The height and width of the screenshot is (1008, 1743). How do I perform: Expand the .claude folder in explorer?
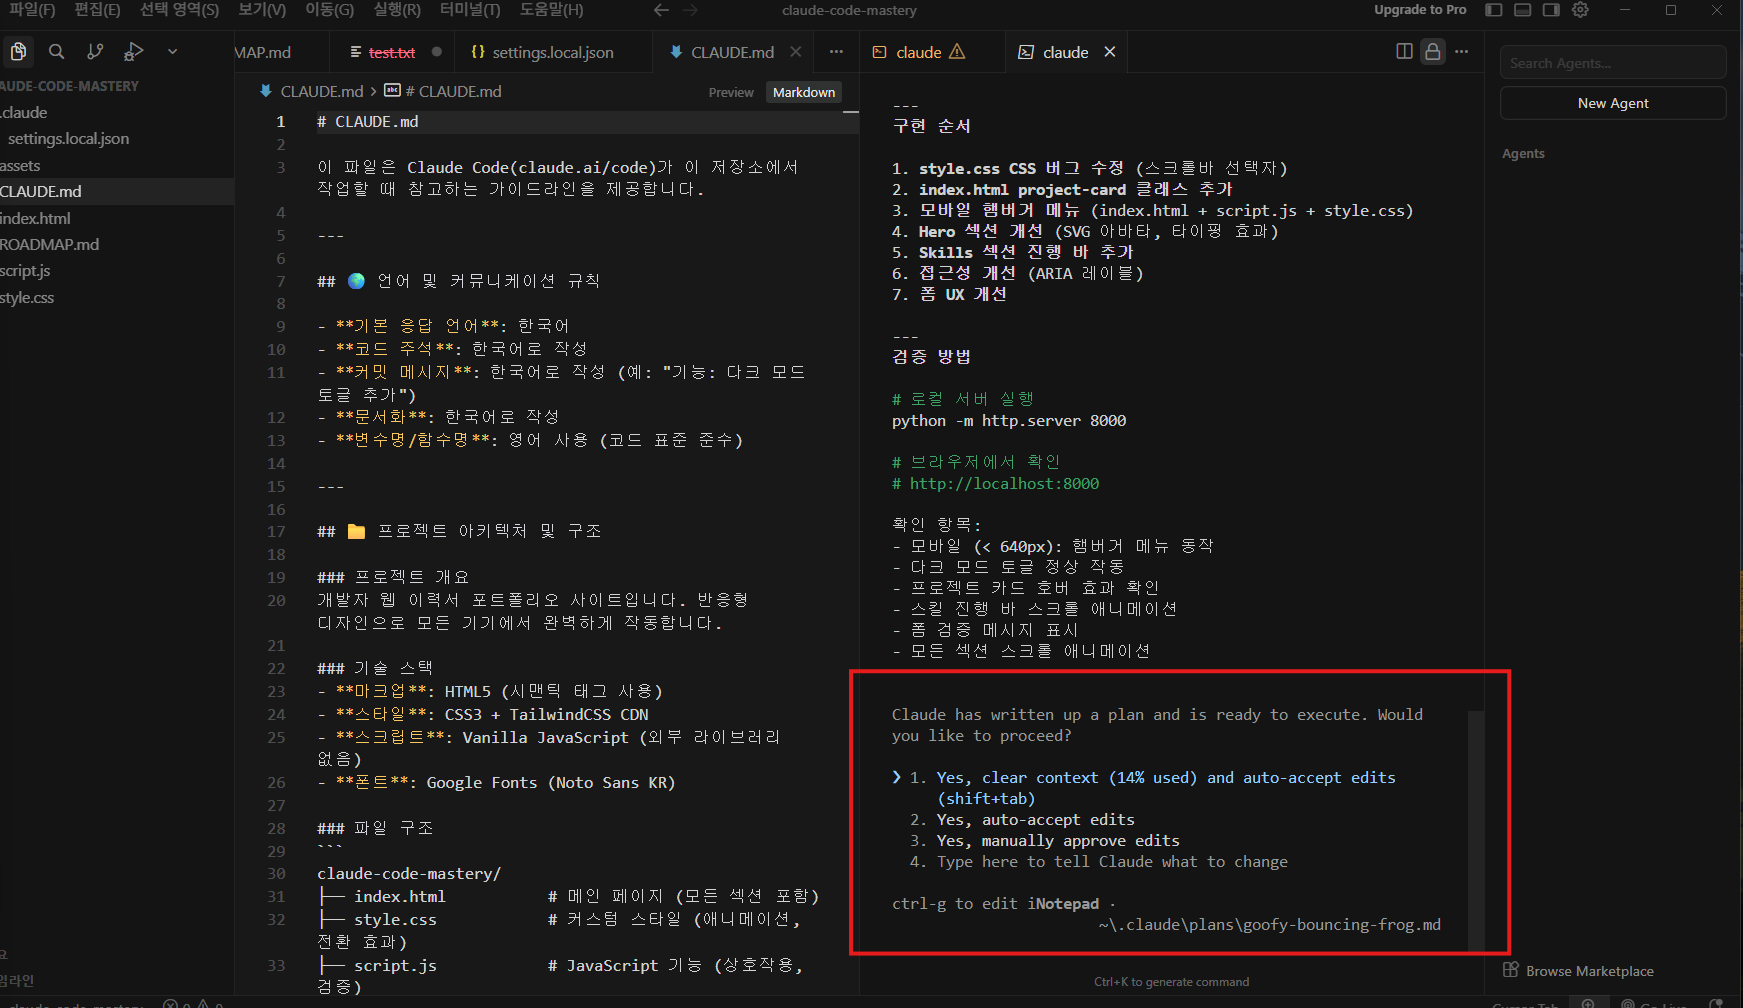[x=24, y=112]
